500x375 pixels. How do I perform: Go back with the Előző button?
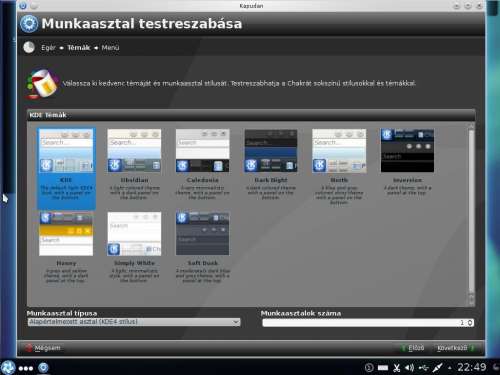(x=413, y=348)
